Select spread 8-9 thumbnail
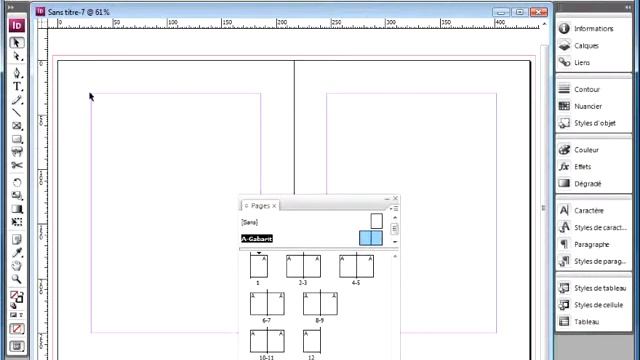This screenshot has width=640, height=360. tap(320, 303)
